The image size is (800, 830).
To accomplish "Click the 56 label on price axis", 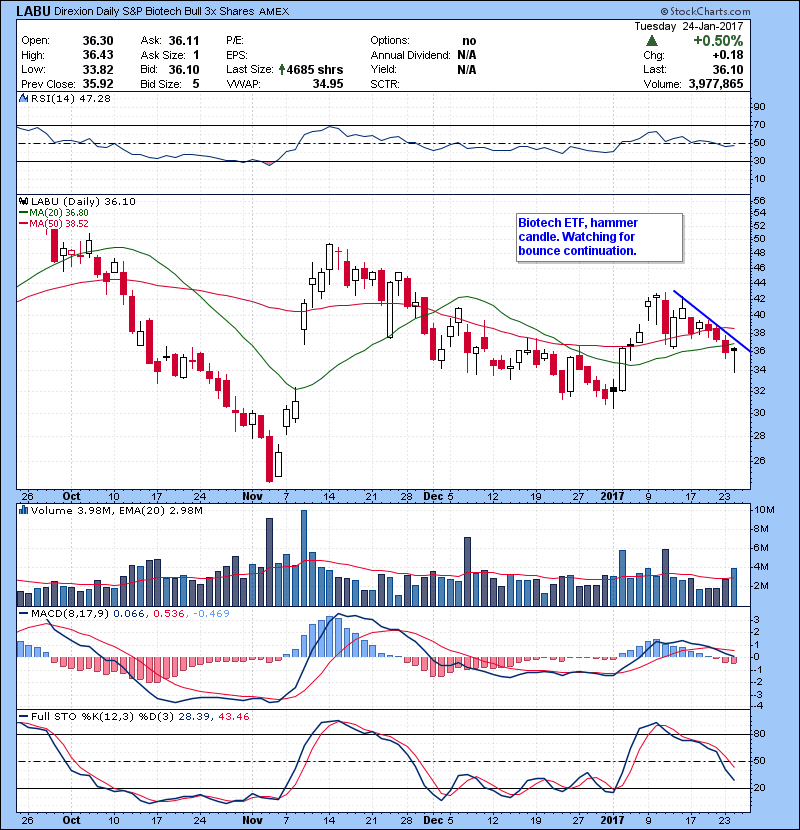I will tap(759, 200).
